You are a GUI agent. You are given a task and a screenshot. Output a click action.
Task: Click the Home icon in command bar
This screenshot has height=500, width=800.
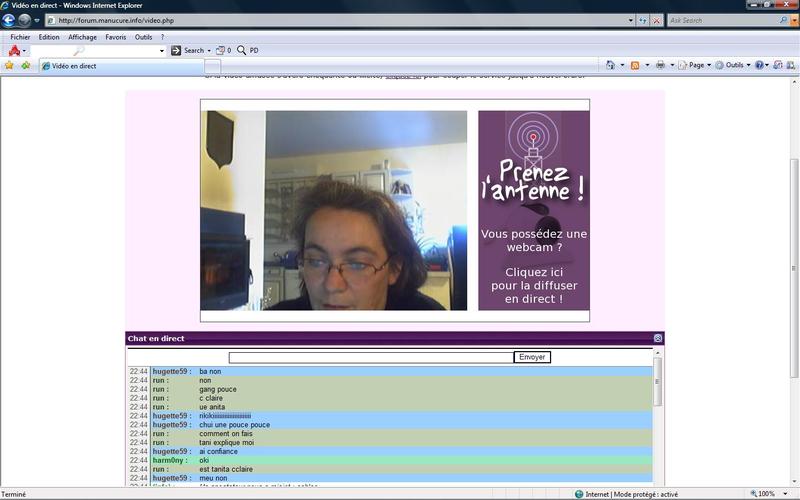pos(610,65)
